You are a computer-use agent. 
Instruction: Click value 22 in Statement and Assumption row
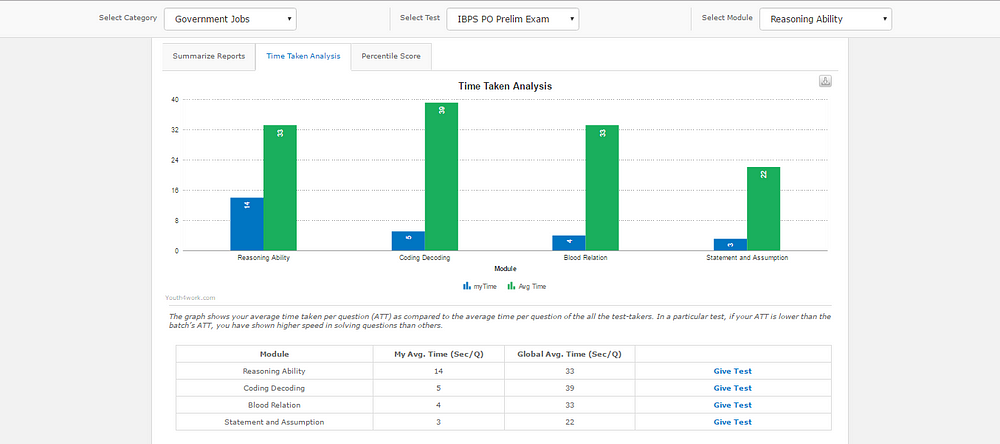(x=569, y=422)
